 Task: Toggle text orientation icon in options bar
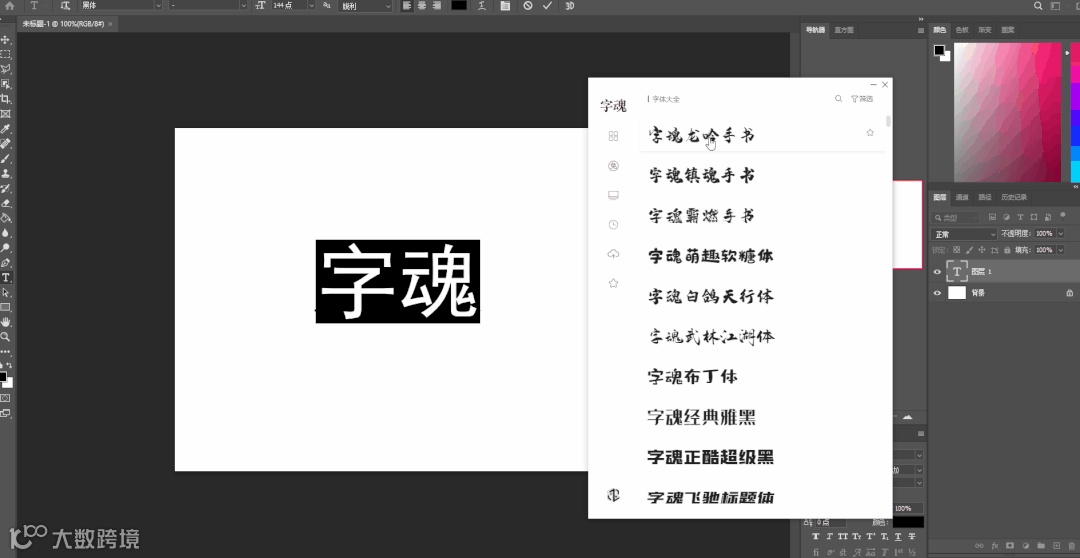(x=65, y=6)
